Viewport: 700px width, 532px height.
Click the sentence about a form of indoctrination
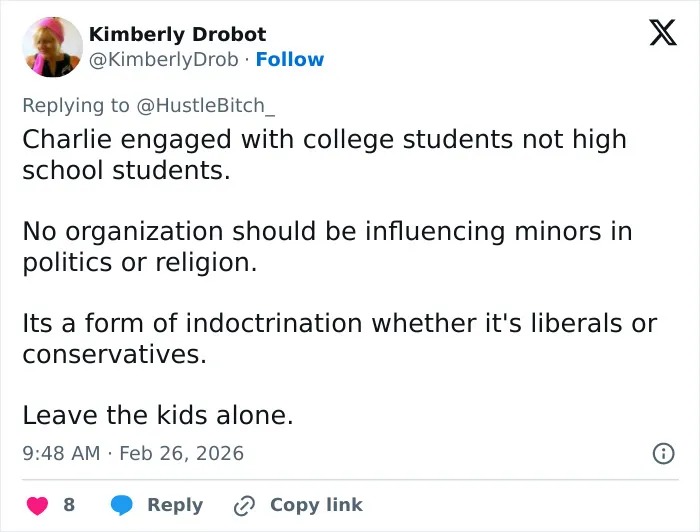(x=339, y=338)
